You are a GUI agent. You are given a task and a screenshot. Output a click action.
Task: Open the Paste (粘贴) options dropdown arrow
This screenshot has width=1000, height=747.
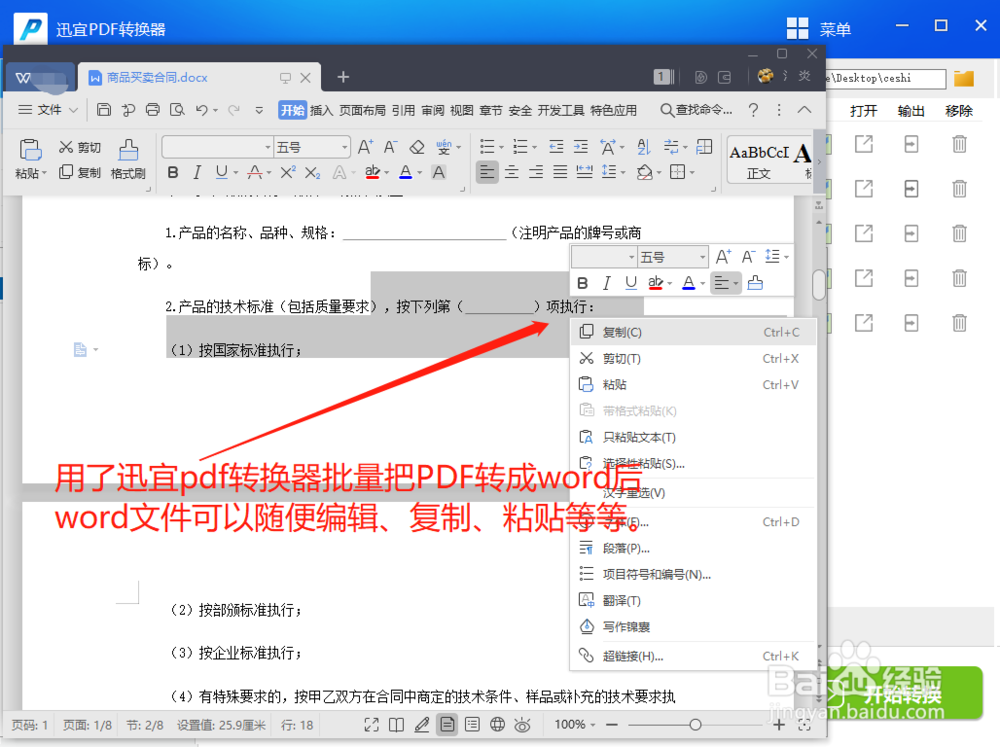[x=44, y=173]
